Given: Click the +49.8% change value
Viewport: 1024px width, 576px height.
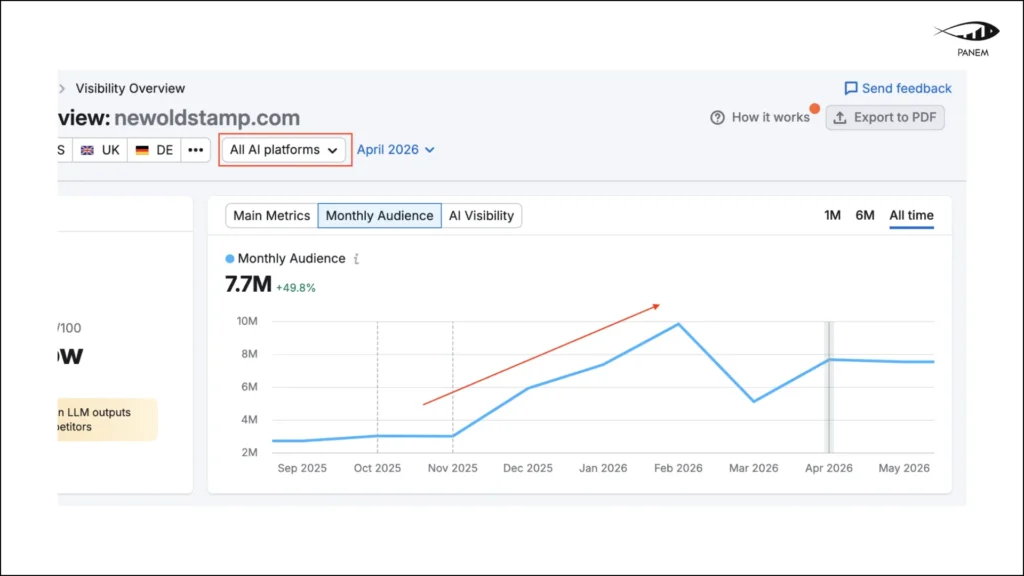Looking at the screenshot, I should [296, 287].
